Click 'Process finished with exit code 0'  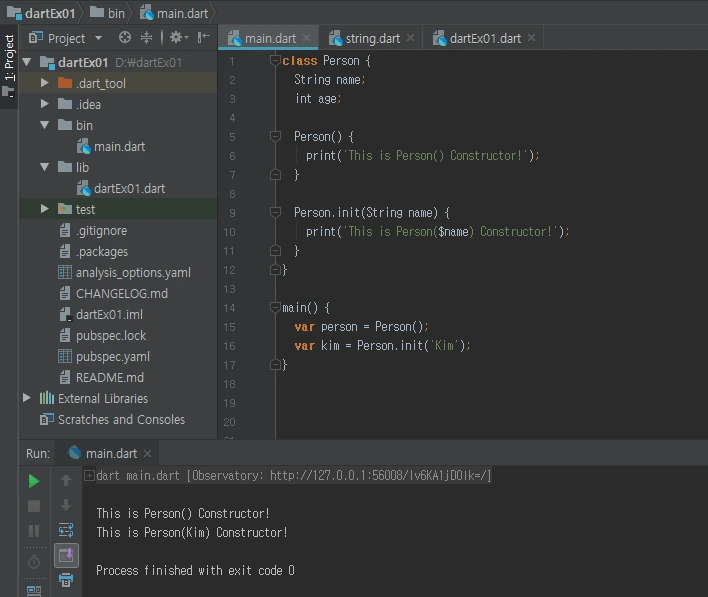pyautogui.click(x=195, y=570)
